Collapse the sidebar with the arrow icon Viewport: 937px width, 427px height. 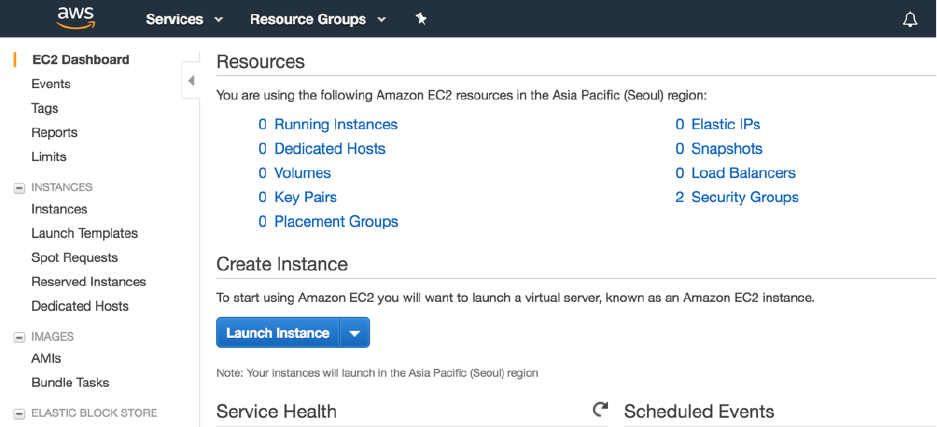tap(191, 81)
